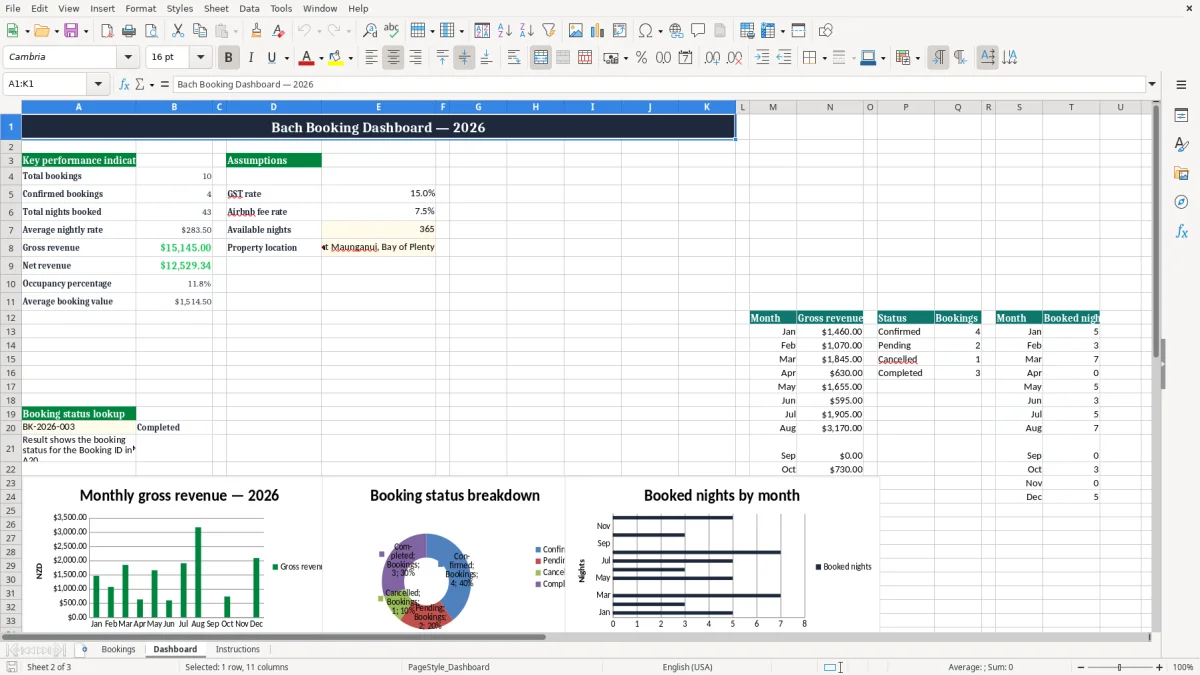The height and width of the screenshot is (675, 1200).
Task: Open the Tools menu
Action: tap(281, 8)
